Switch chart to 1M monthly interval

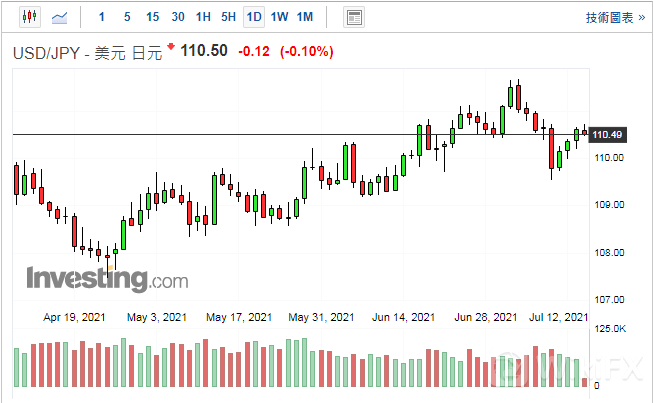(x=305, y=17)
